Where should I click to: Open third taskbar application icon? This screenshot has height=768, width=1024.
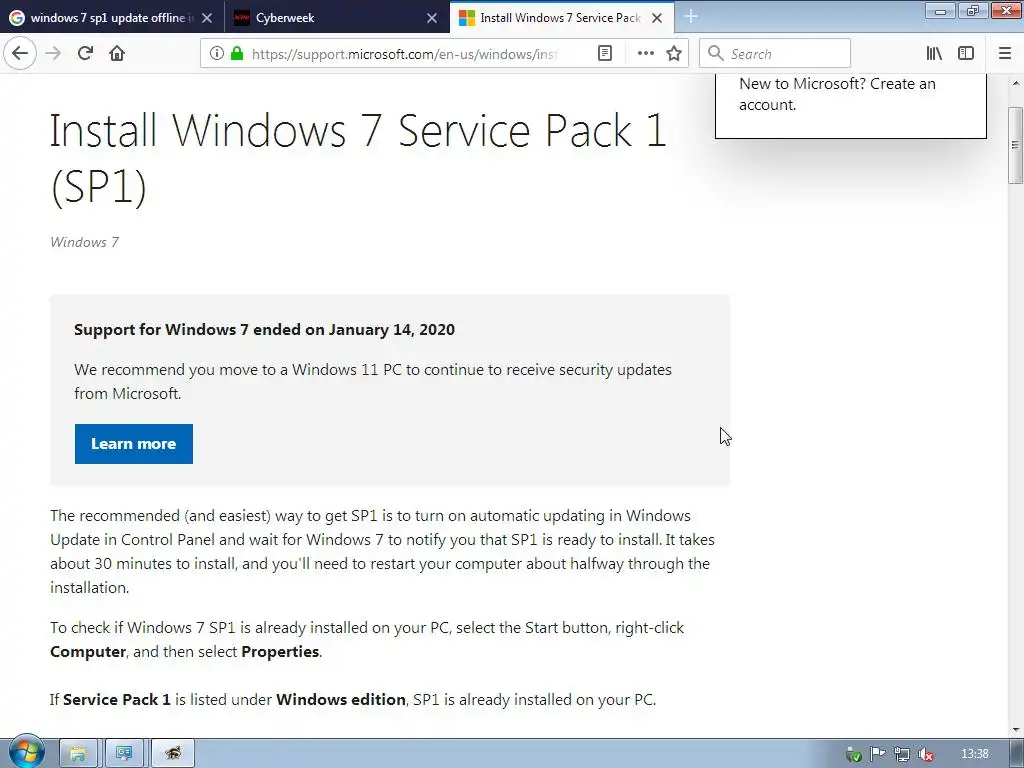(x=173, y=754)
